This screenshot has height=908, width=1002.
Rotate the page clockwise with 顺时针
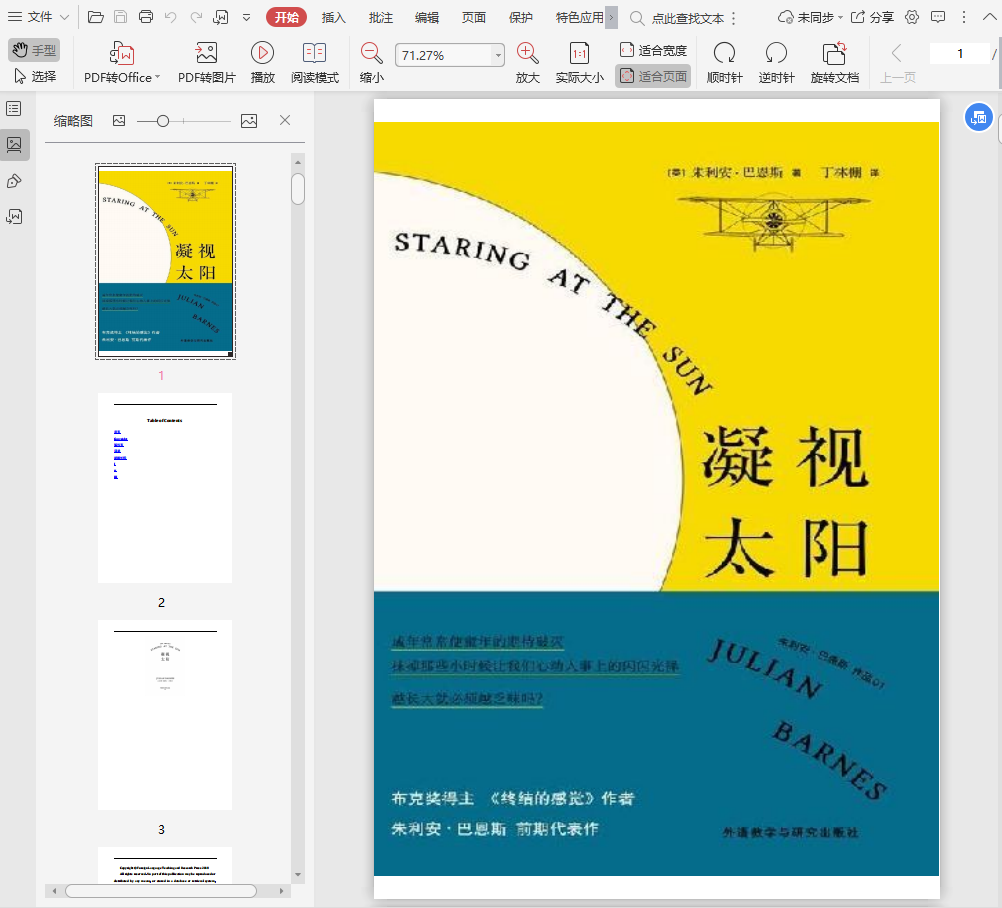(724, 54)
